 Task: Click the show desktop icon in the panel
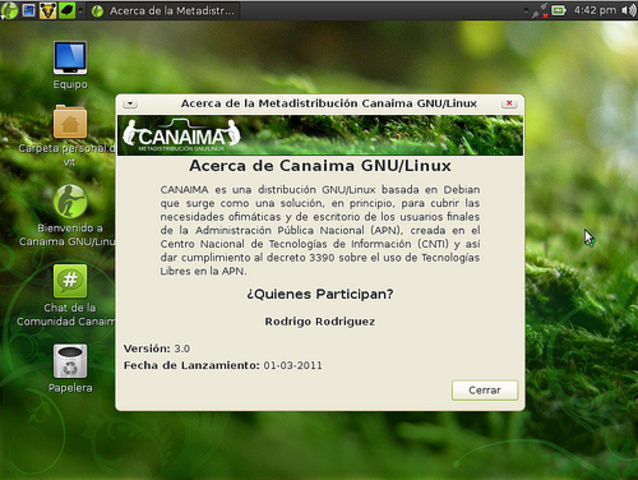[28, 11]
